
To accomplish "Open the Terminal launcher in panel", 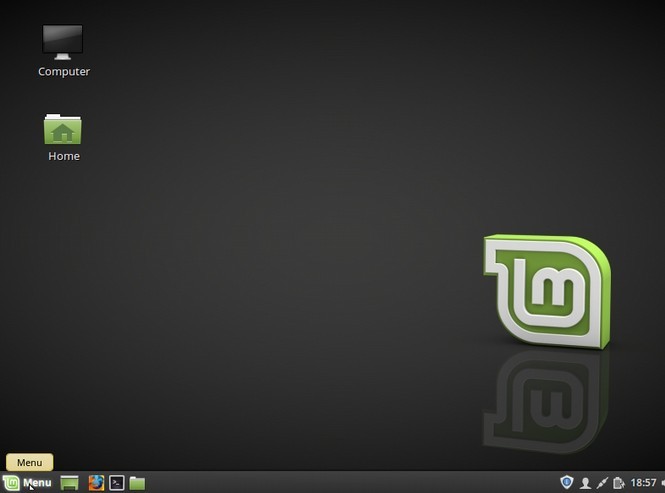I will (x=117, y=483).
